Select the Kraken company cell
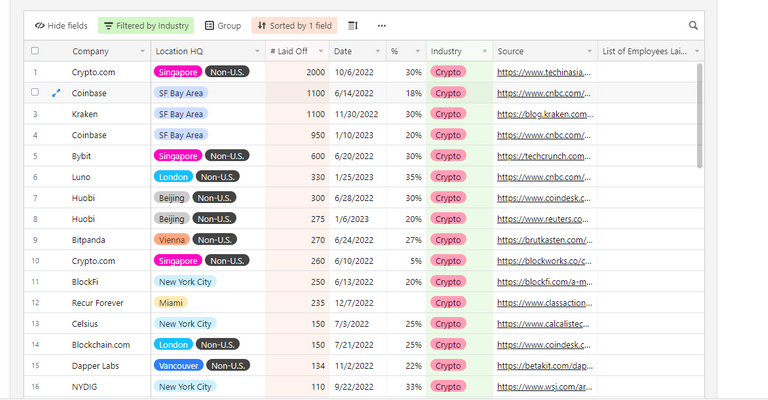Image resolution: width=768 pixels, height=400 pixels. tap(107, 114)
